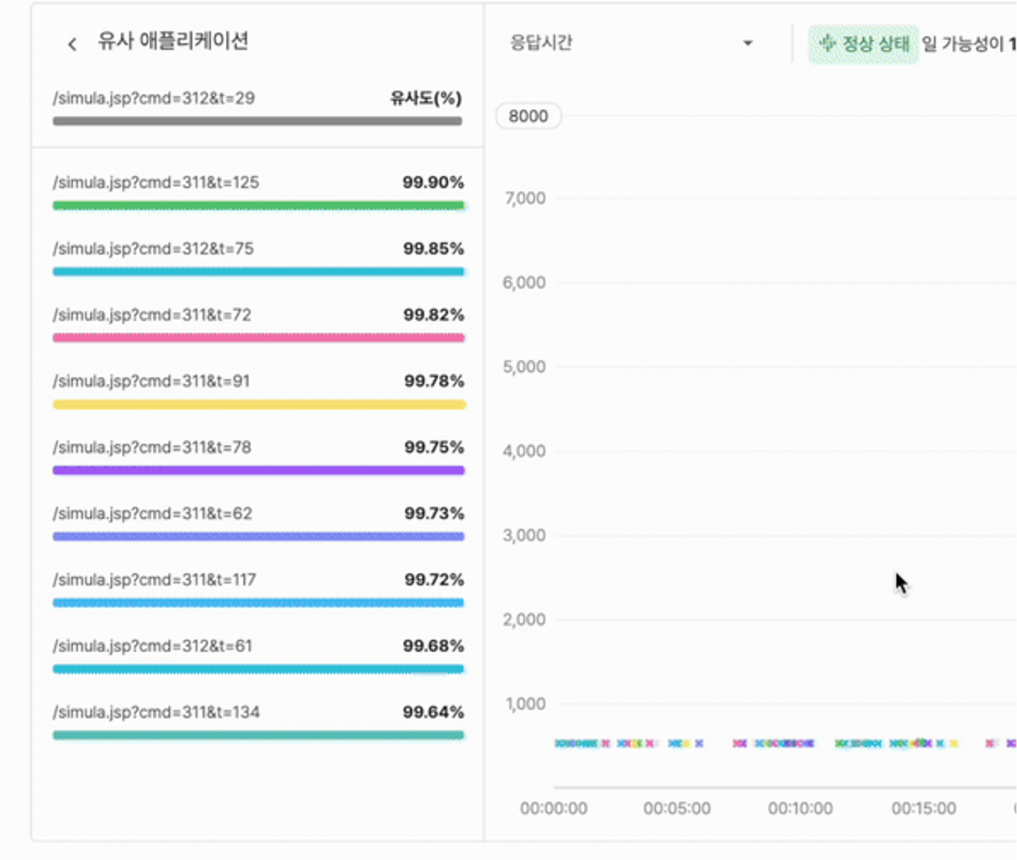Select /simula.jsp?cmd=311&t=125 application
Screen dimensions: 1017x860
(156, 183)
